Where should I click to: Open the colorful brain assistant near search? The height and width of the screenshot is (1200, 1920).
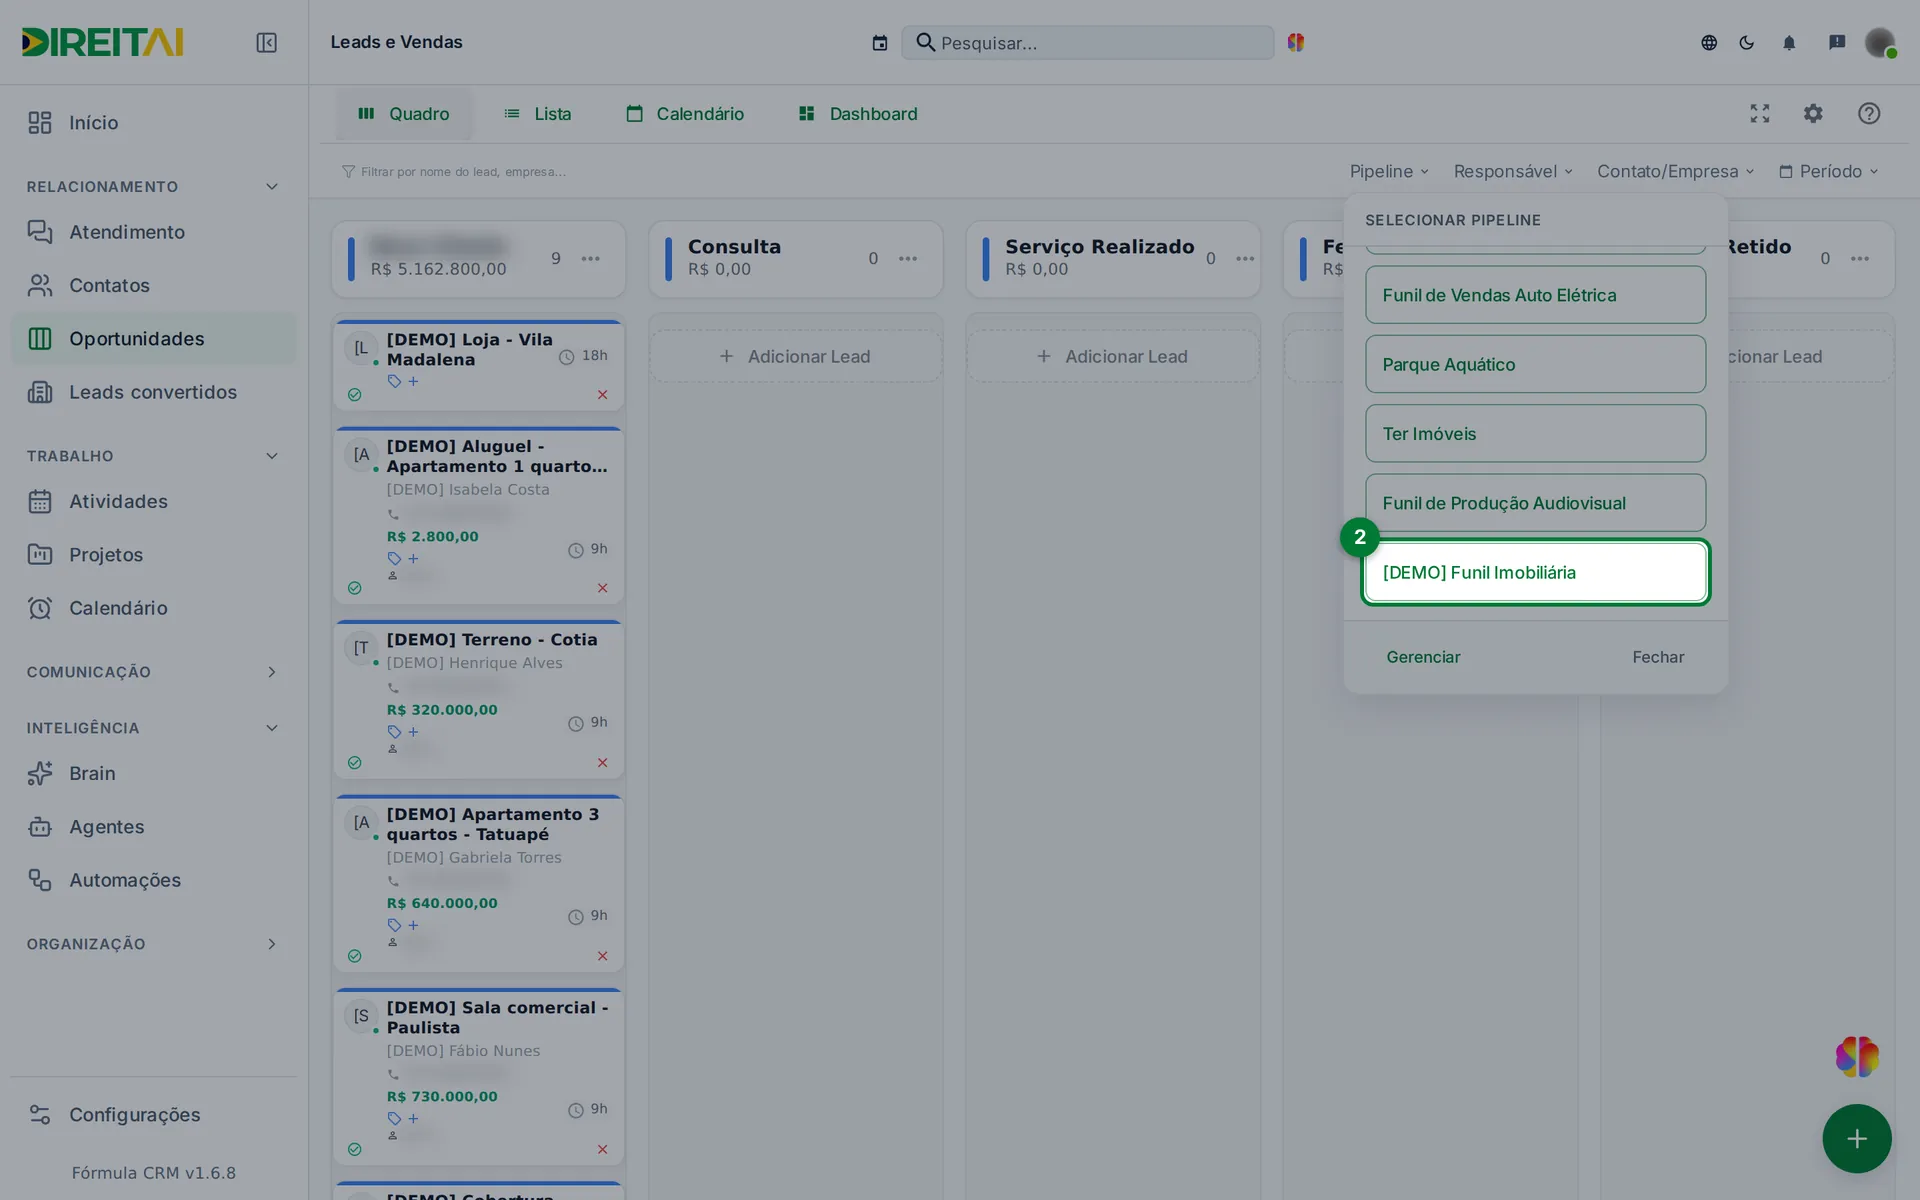click(1296, 42)
